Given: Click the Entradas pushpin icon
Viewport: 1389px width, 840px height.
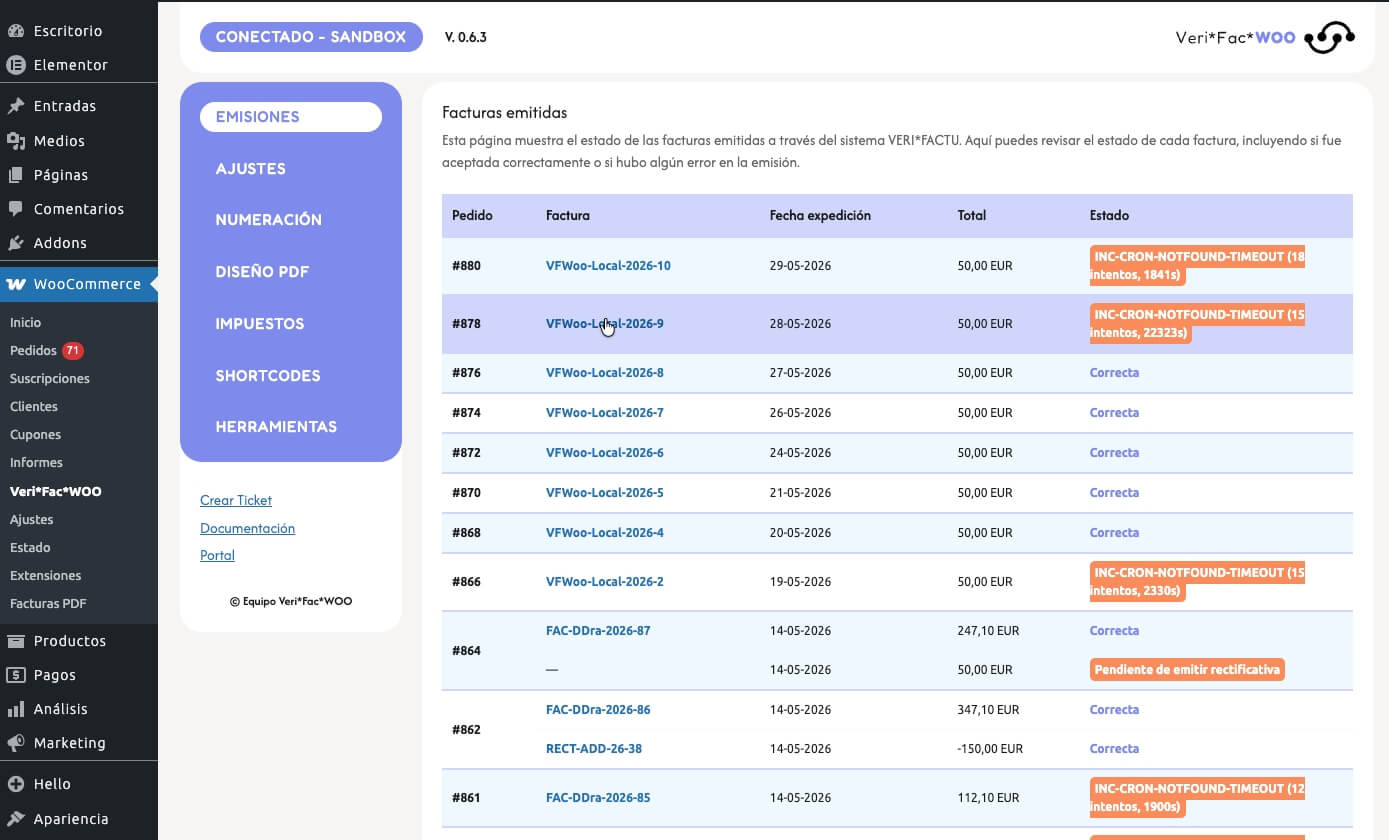Looking at the screenshot, I should pyautogui.click(x=16, y=106).
